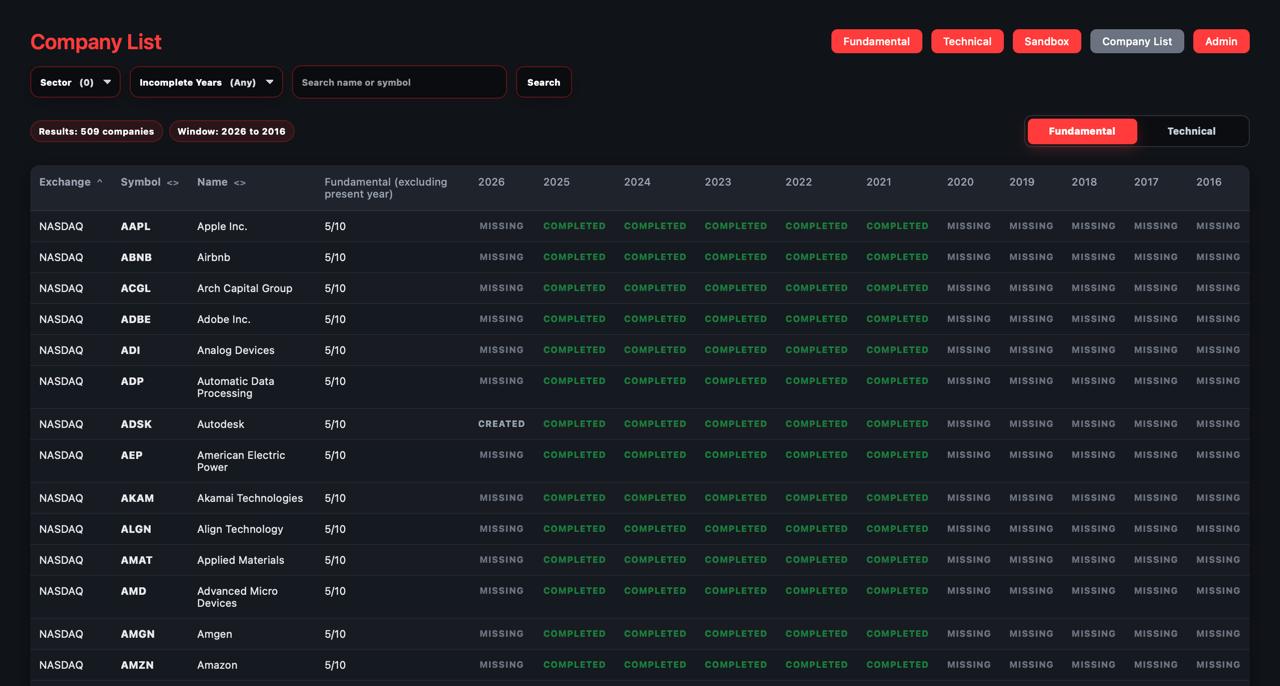This screenshot has height=686, width=1280.
Task: Sort by Exchange using the caret icon
Action: click(x=99, y=182)
